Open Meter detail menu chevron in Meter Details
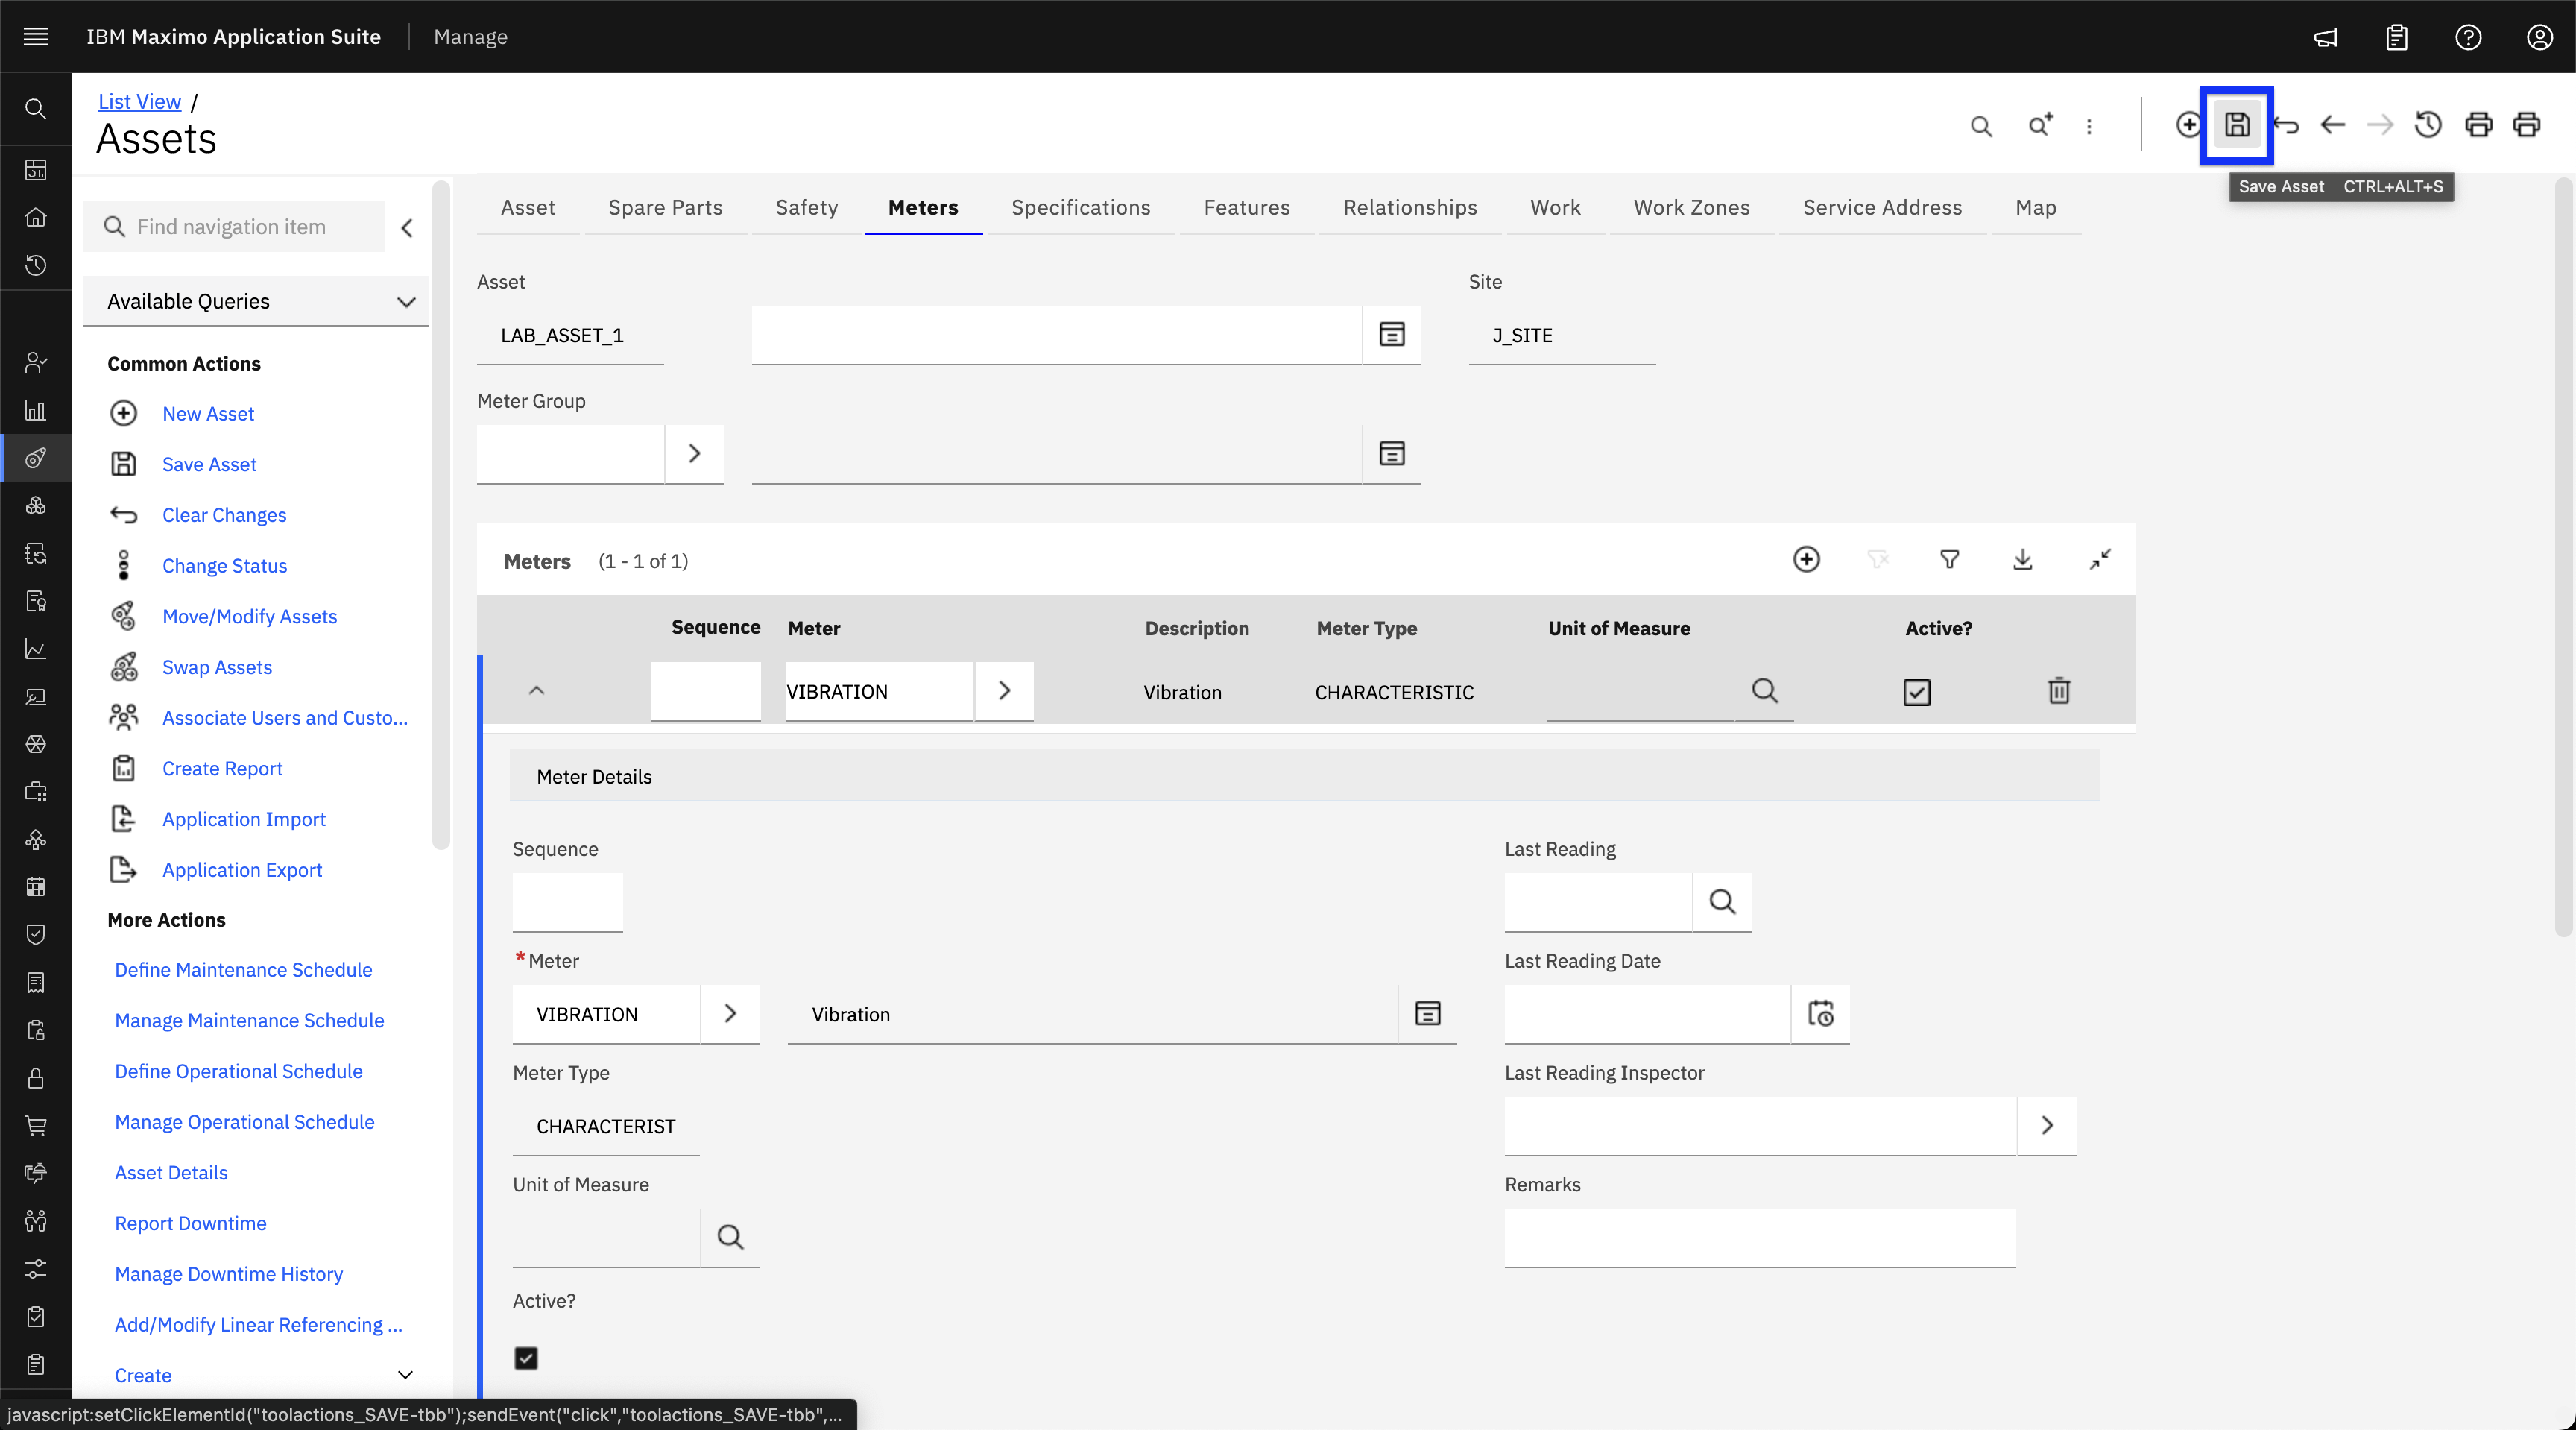Viewport: 2576px width, 1430px height. (x=730, y=1014)
